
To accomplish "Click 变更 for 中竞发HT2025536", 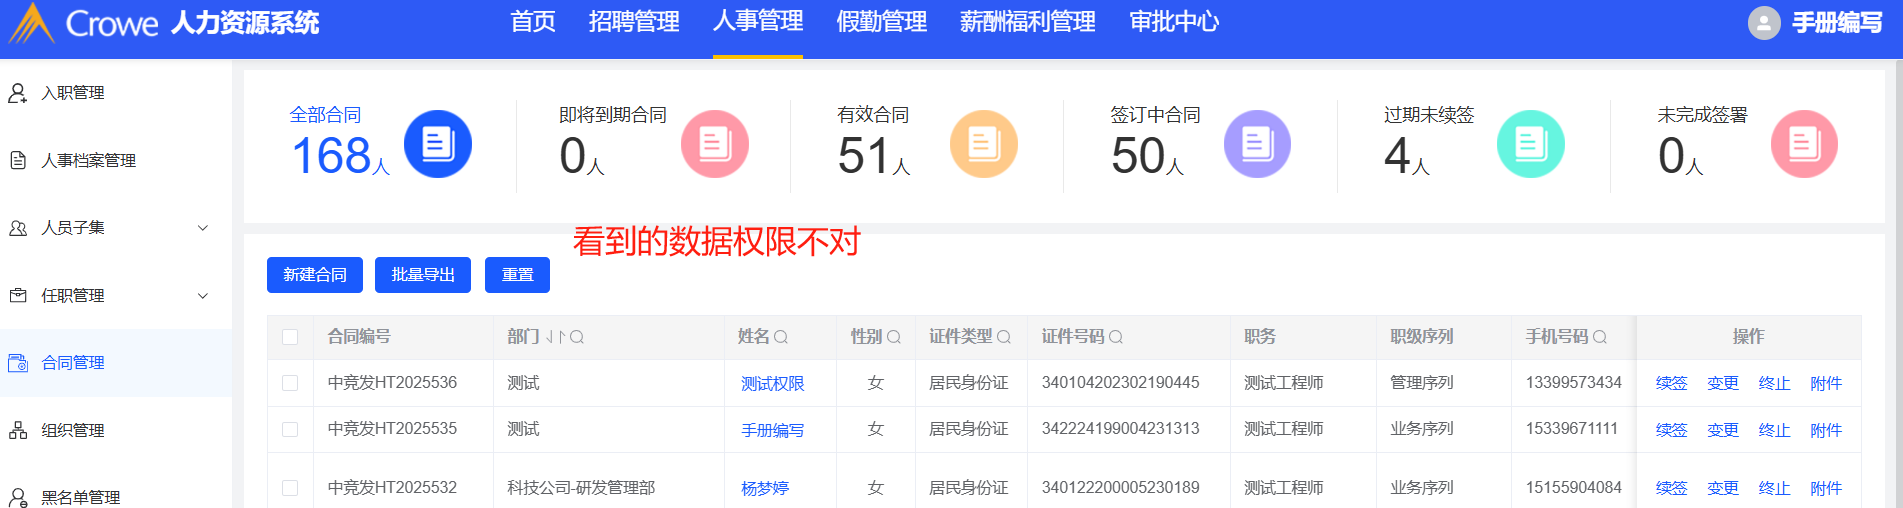I will [x=1723, y=383].
